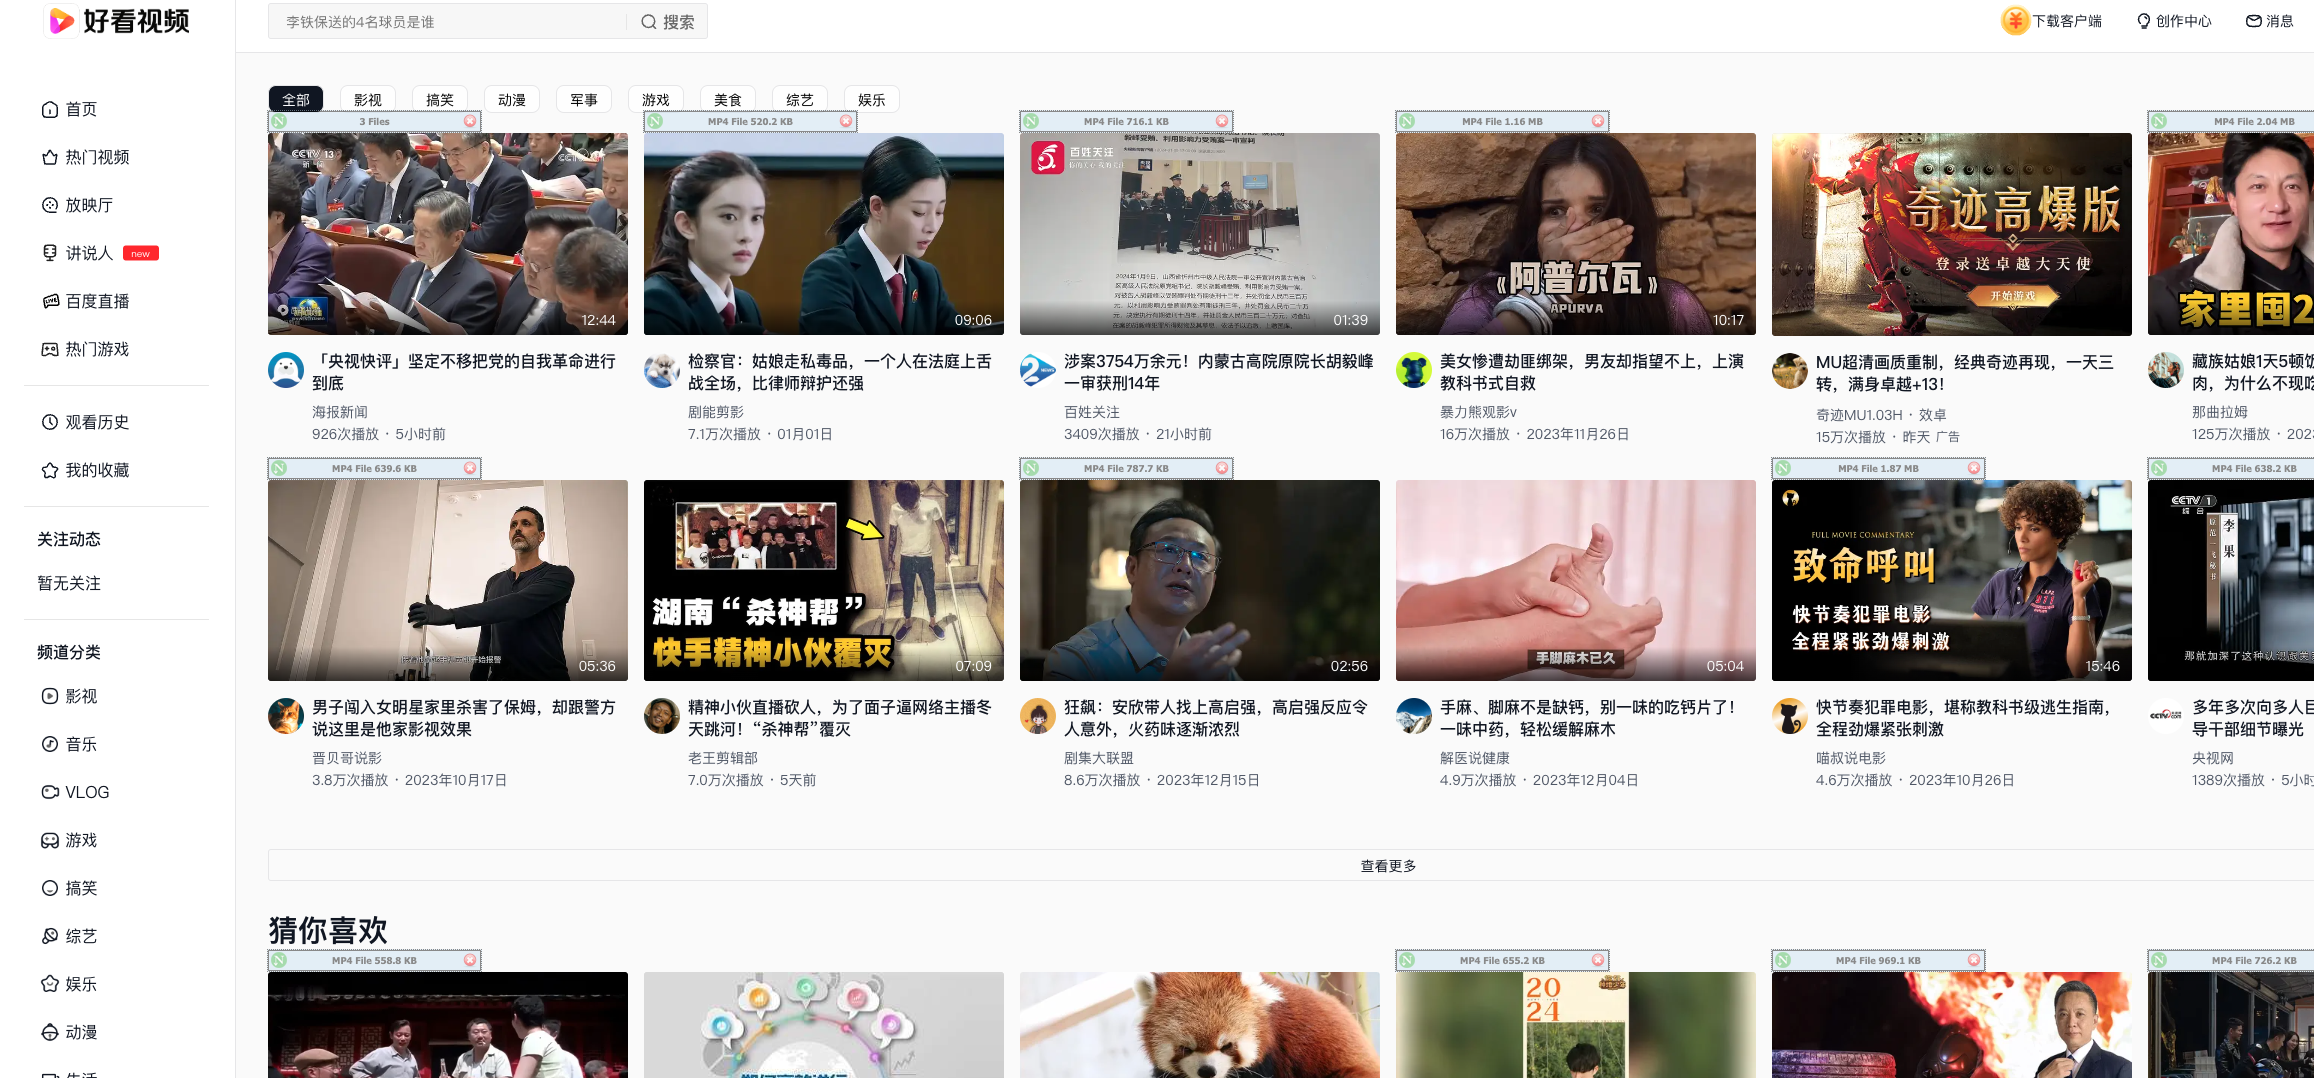Open title 涉案3754万余元 内蒙古高院原院长

1219,372
